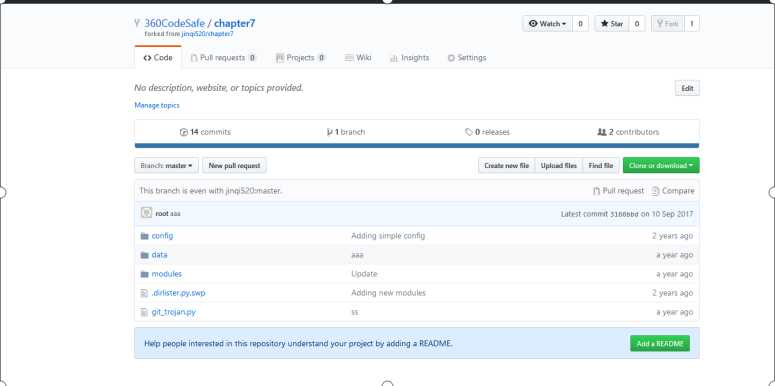775x386 pixels.
Task: Switch to the Code tab
Action: coord(158,58)
